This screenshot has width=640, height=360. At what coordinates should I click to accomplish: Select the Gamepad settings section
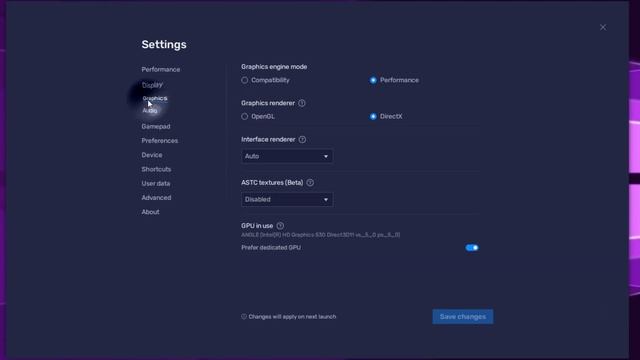[156, 127]
